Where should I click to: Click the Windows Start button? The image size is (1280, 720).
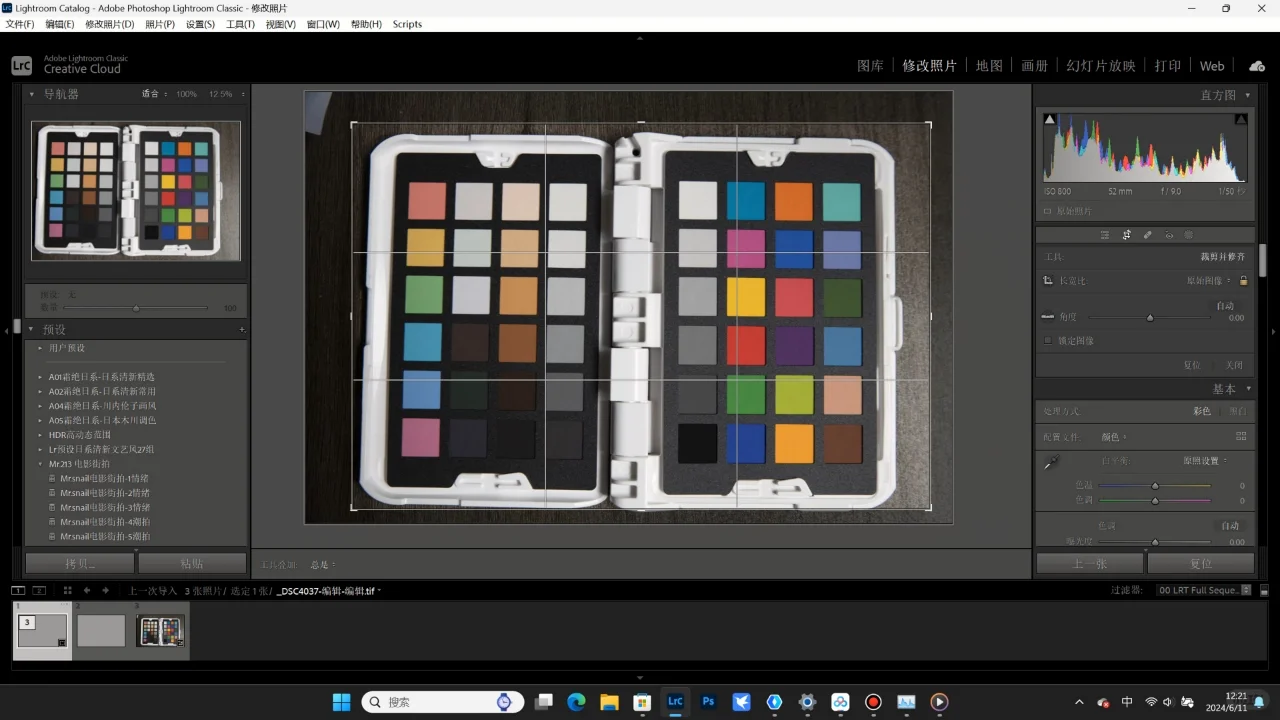(x=341, y=702)
